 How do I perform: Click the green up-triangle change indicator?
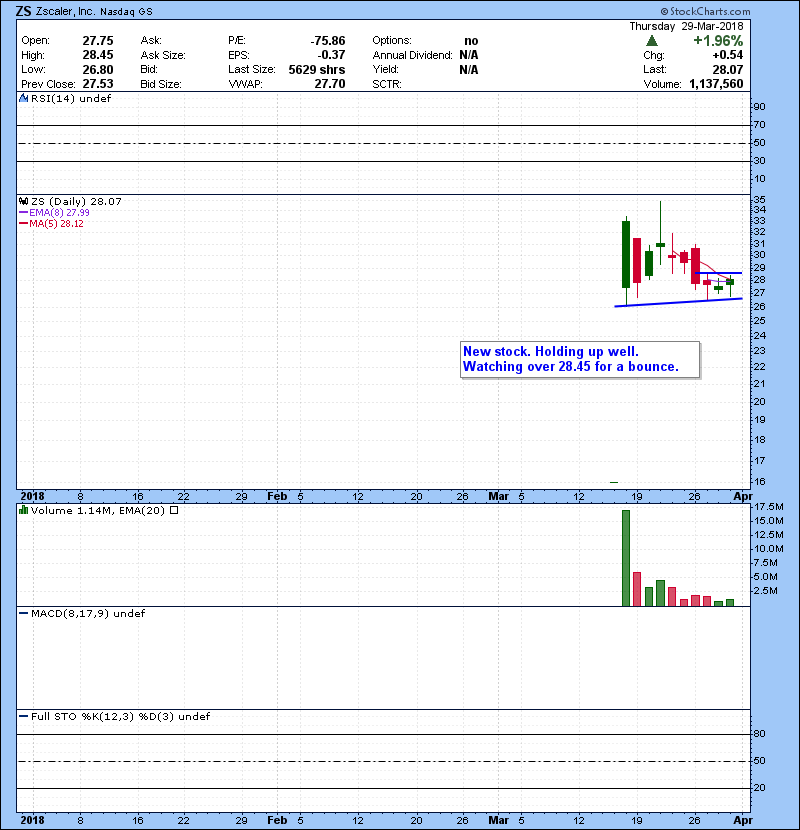652,40
